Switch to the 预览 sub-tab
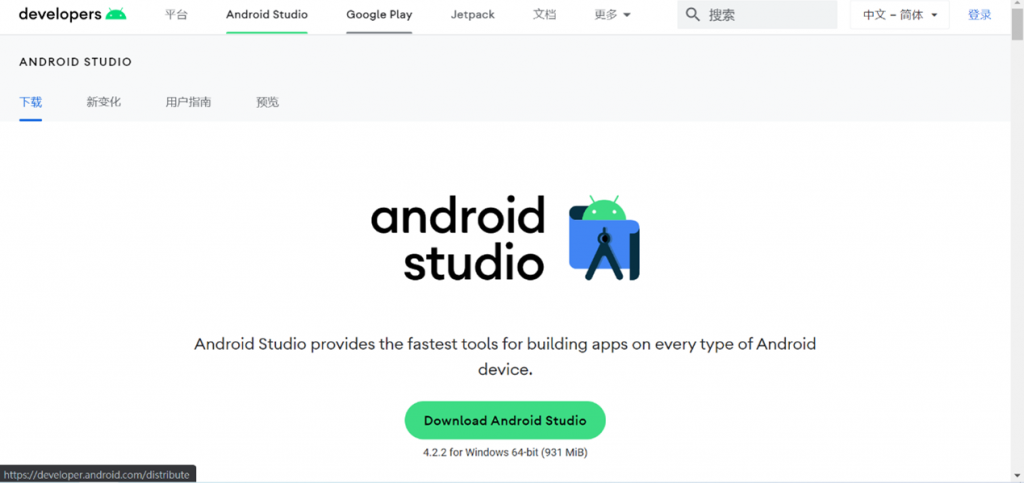The height and width of the screenshot is (483, 1024). 267,102
